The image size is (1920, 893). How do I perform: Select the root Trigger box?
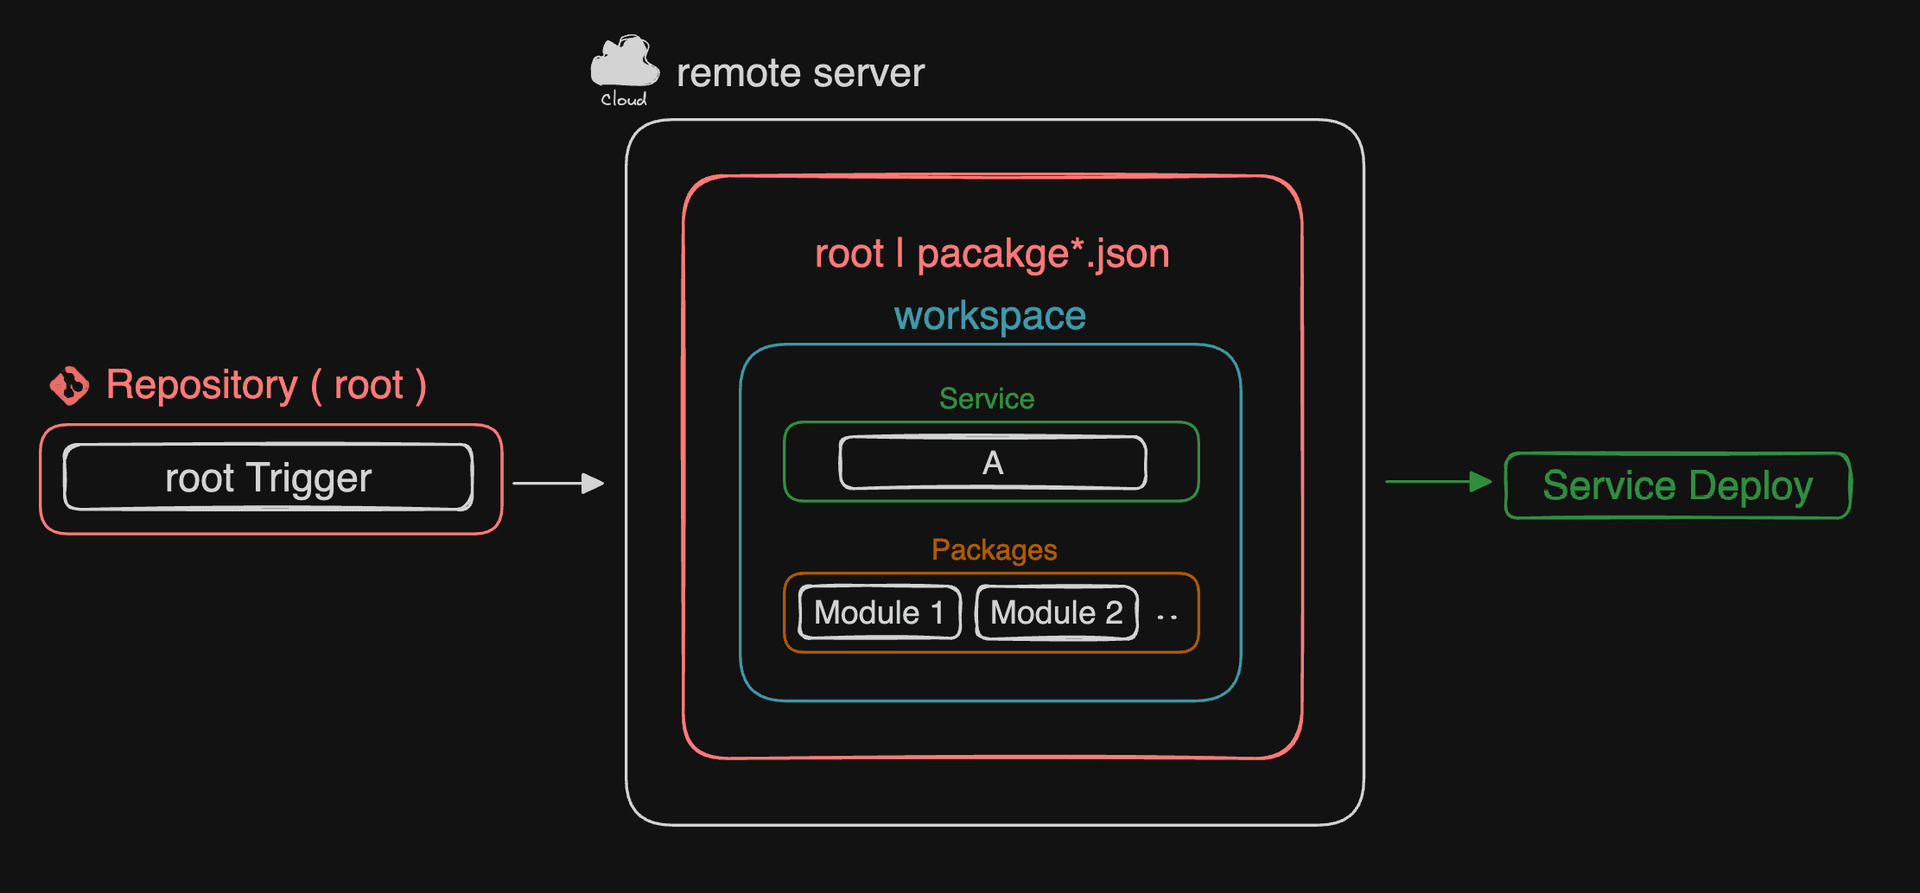pos(268,478)
